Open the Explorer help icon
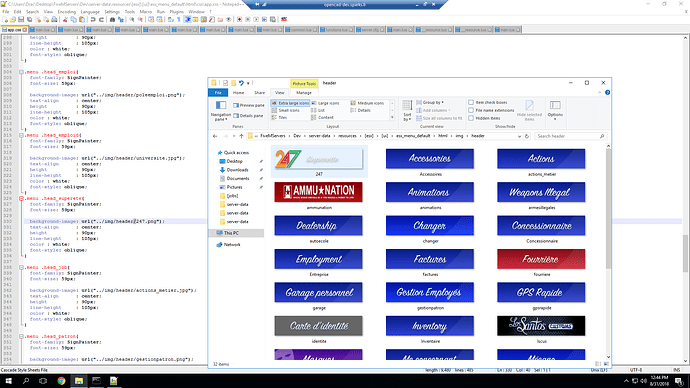The height and width of the screenshot is (388, 690). [x=607, y=92]
